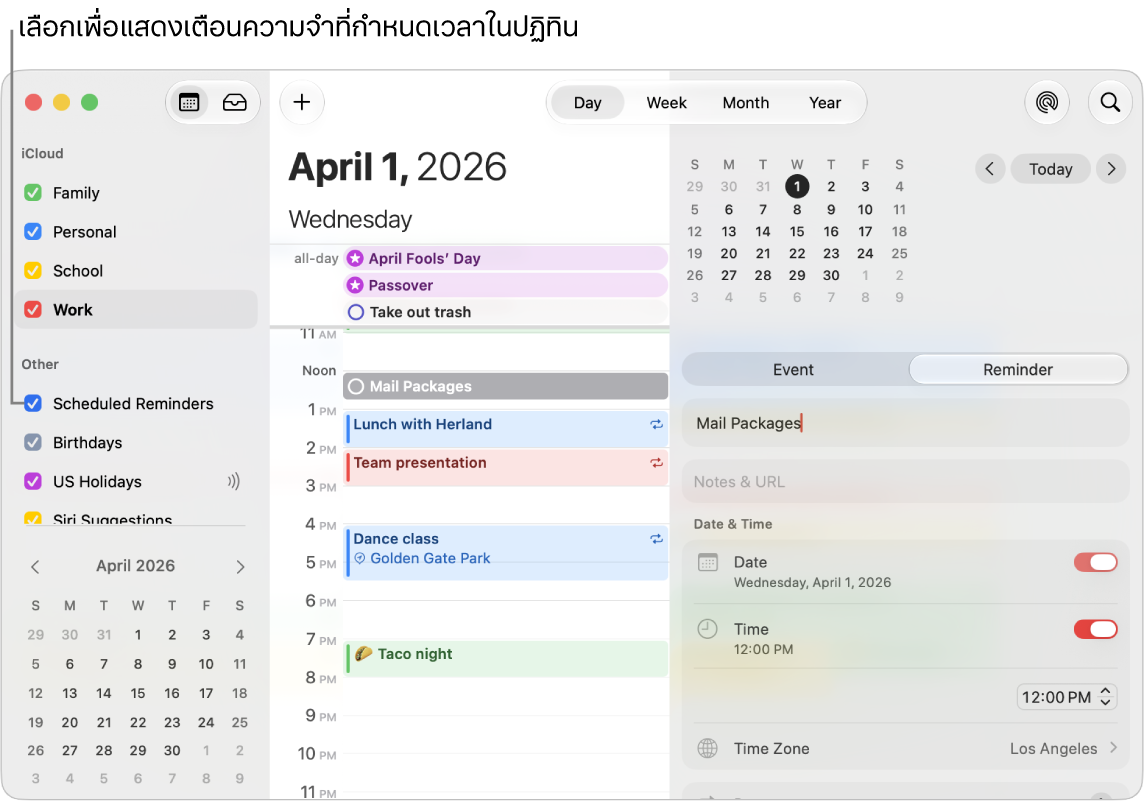1144x803 pixels.
Task: Click repeat icon on Dance class
Action: click(x=657, y=539)
